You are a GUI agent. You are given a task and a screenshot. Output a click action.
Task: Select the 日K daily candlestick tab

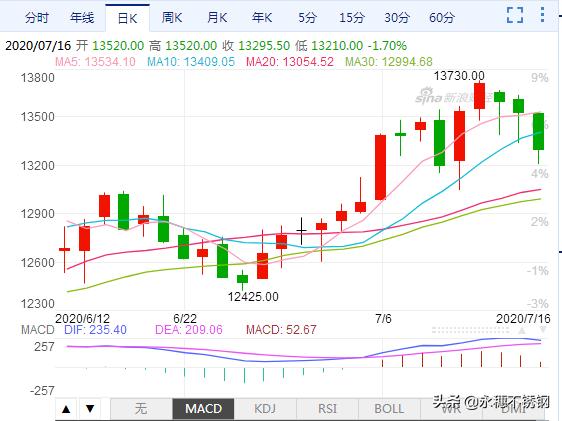point(127,18)
